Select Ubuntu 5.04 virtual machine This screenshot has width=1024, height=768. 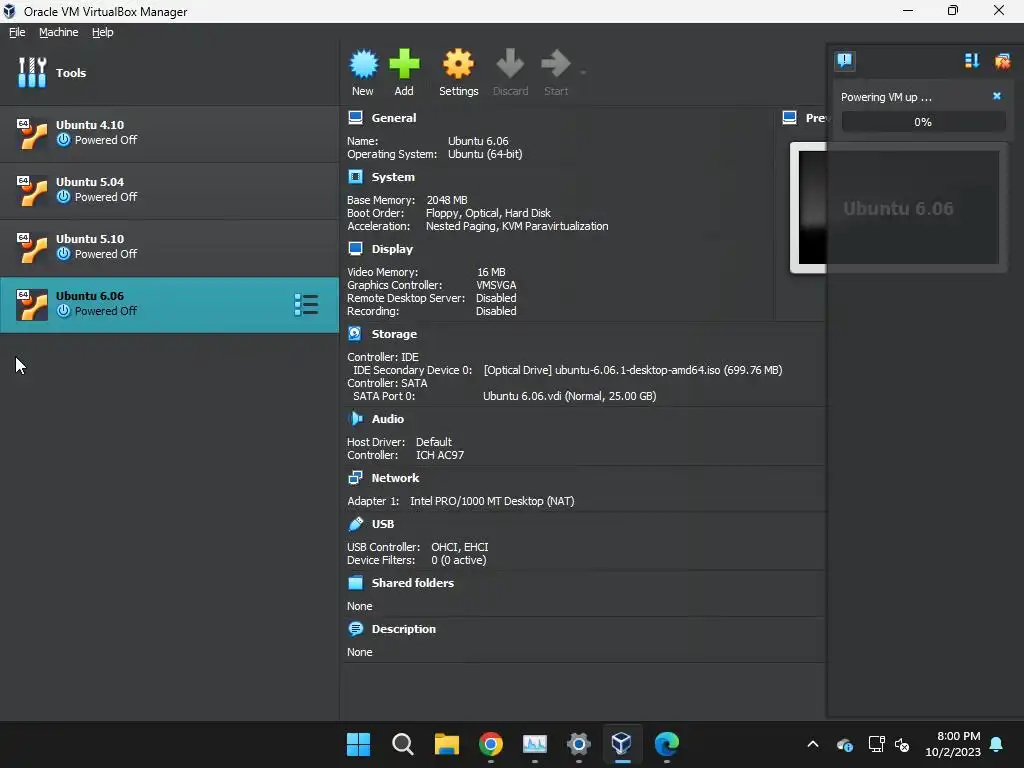tap(169, 190)
